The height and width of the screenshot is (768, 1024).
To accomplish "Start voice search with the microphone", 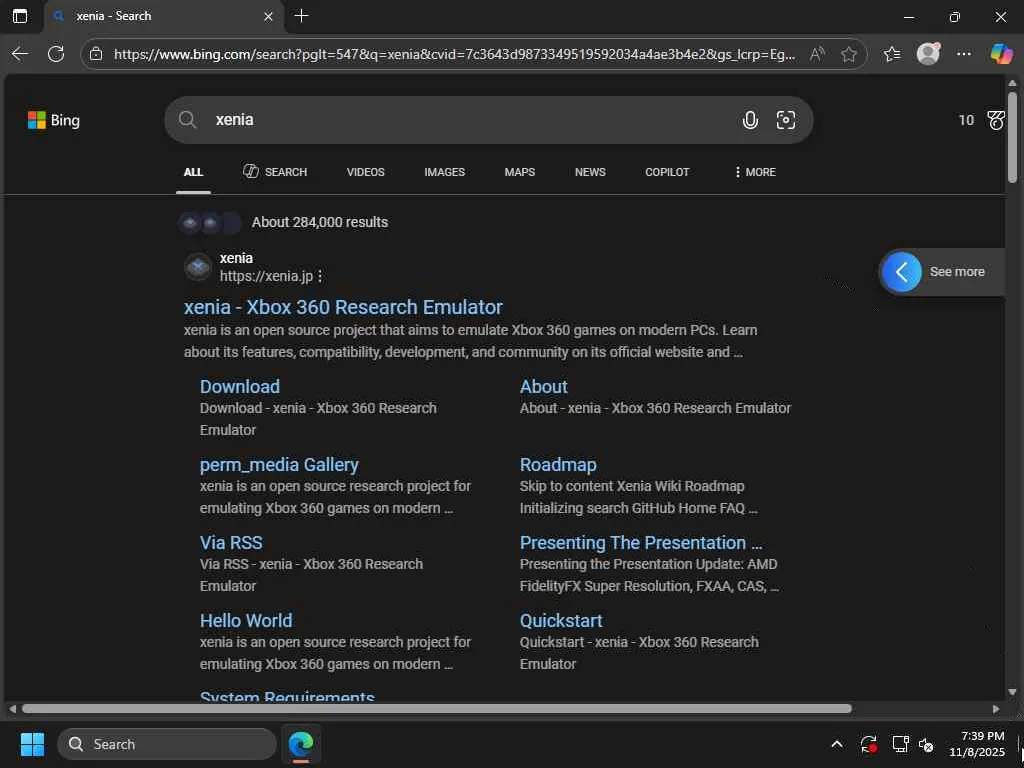I will point(750,120).
